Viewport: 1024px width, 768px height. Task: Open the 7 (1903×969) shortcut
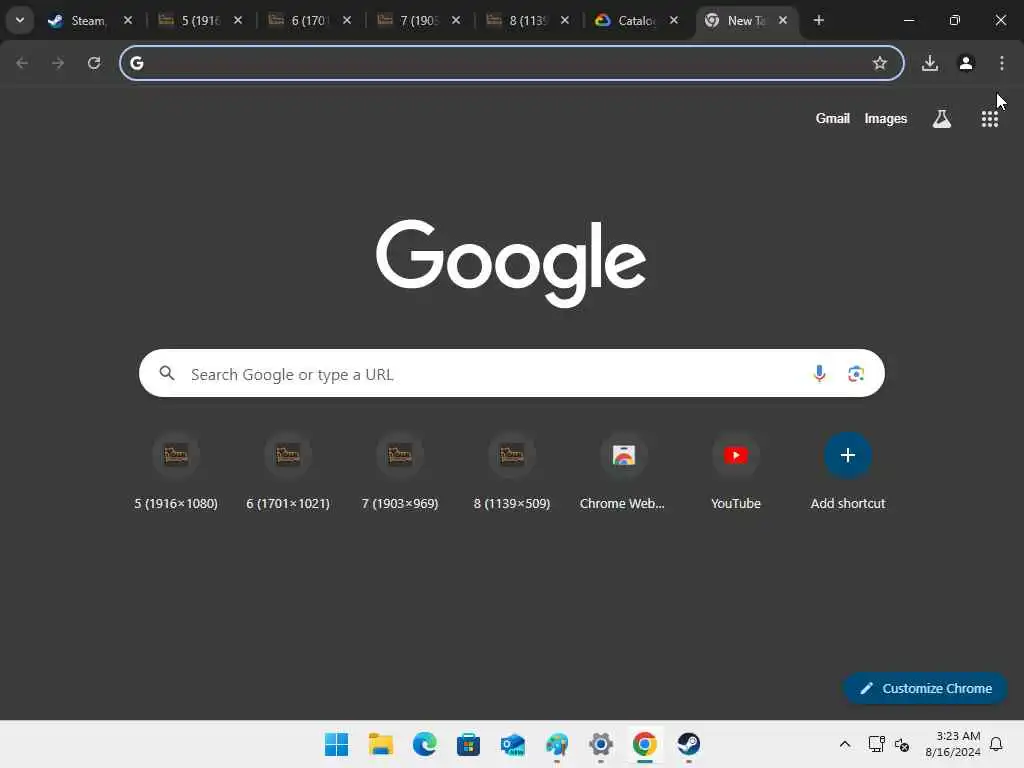click(400, 471)
